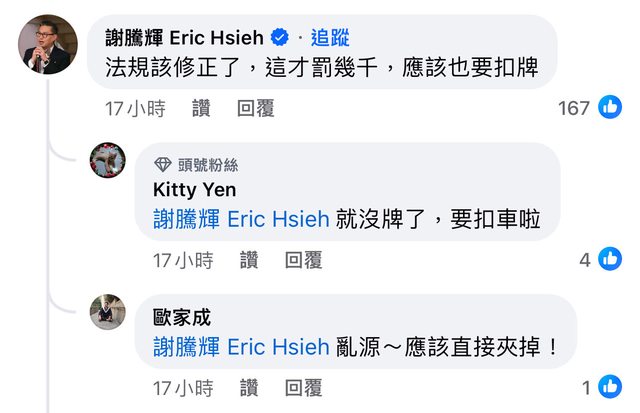The width and height of the screenshot is (640, 413).
Task: Open the 167 likes reaction icon
Action: [x=610, y=107]
